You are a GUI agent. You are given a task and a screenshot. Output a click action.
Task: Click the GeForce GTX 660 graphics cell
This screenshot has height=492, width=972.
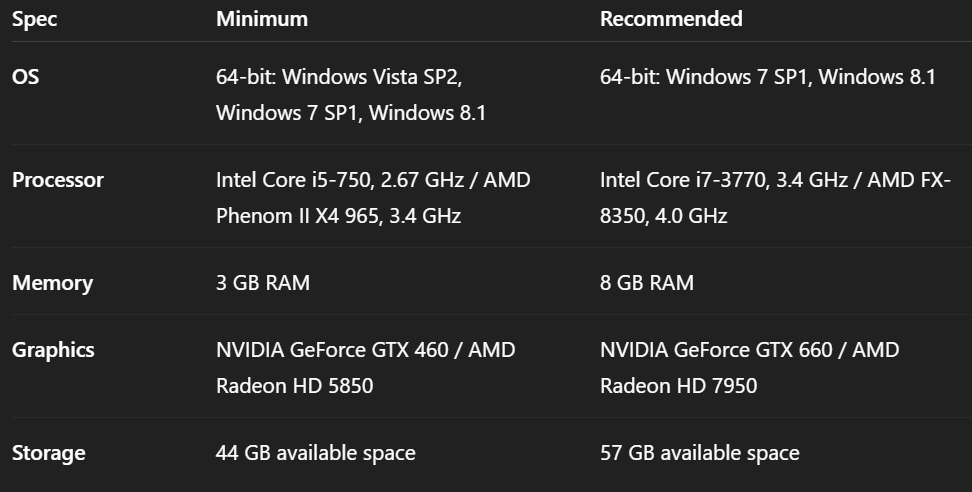click(x=749, y=367)
